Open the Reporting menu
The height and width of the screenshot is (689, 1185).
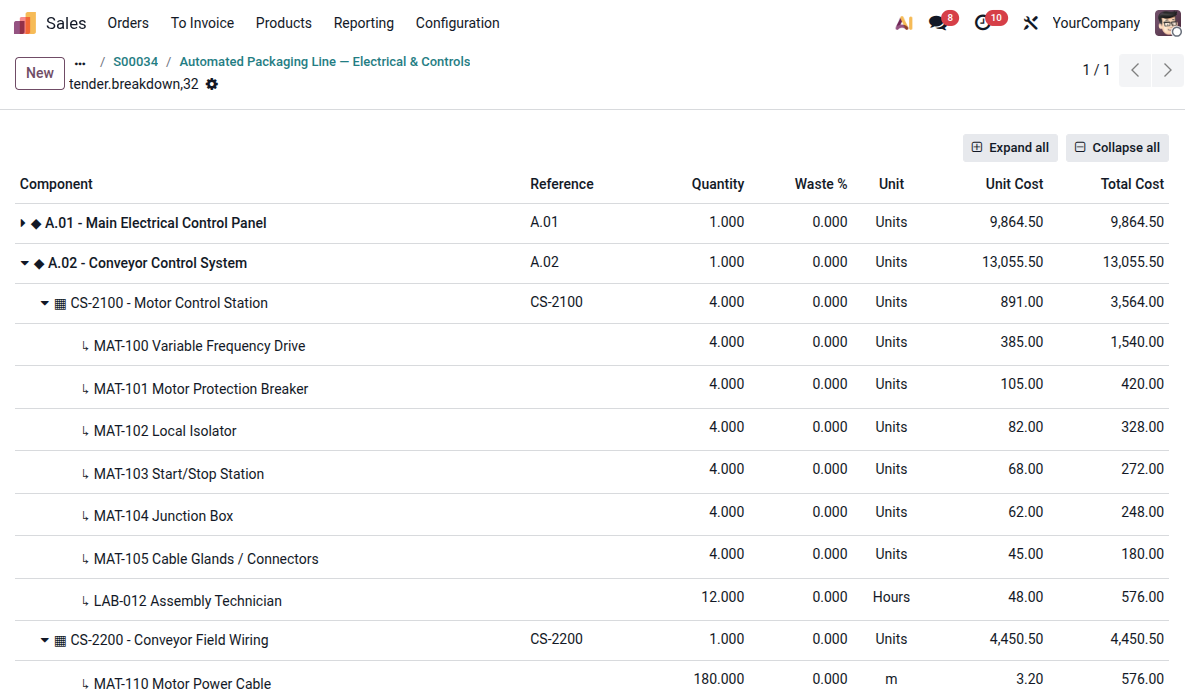364,23
